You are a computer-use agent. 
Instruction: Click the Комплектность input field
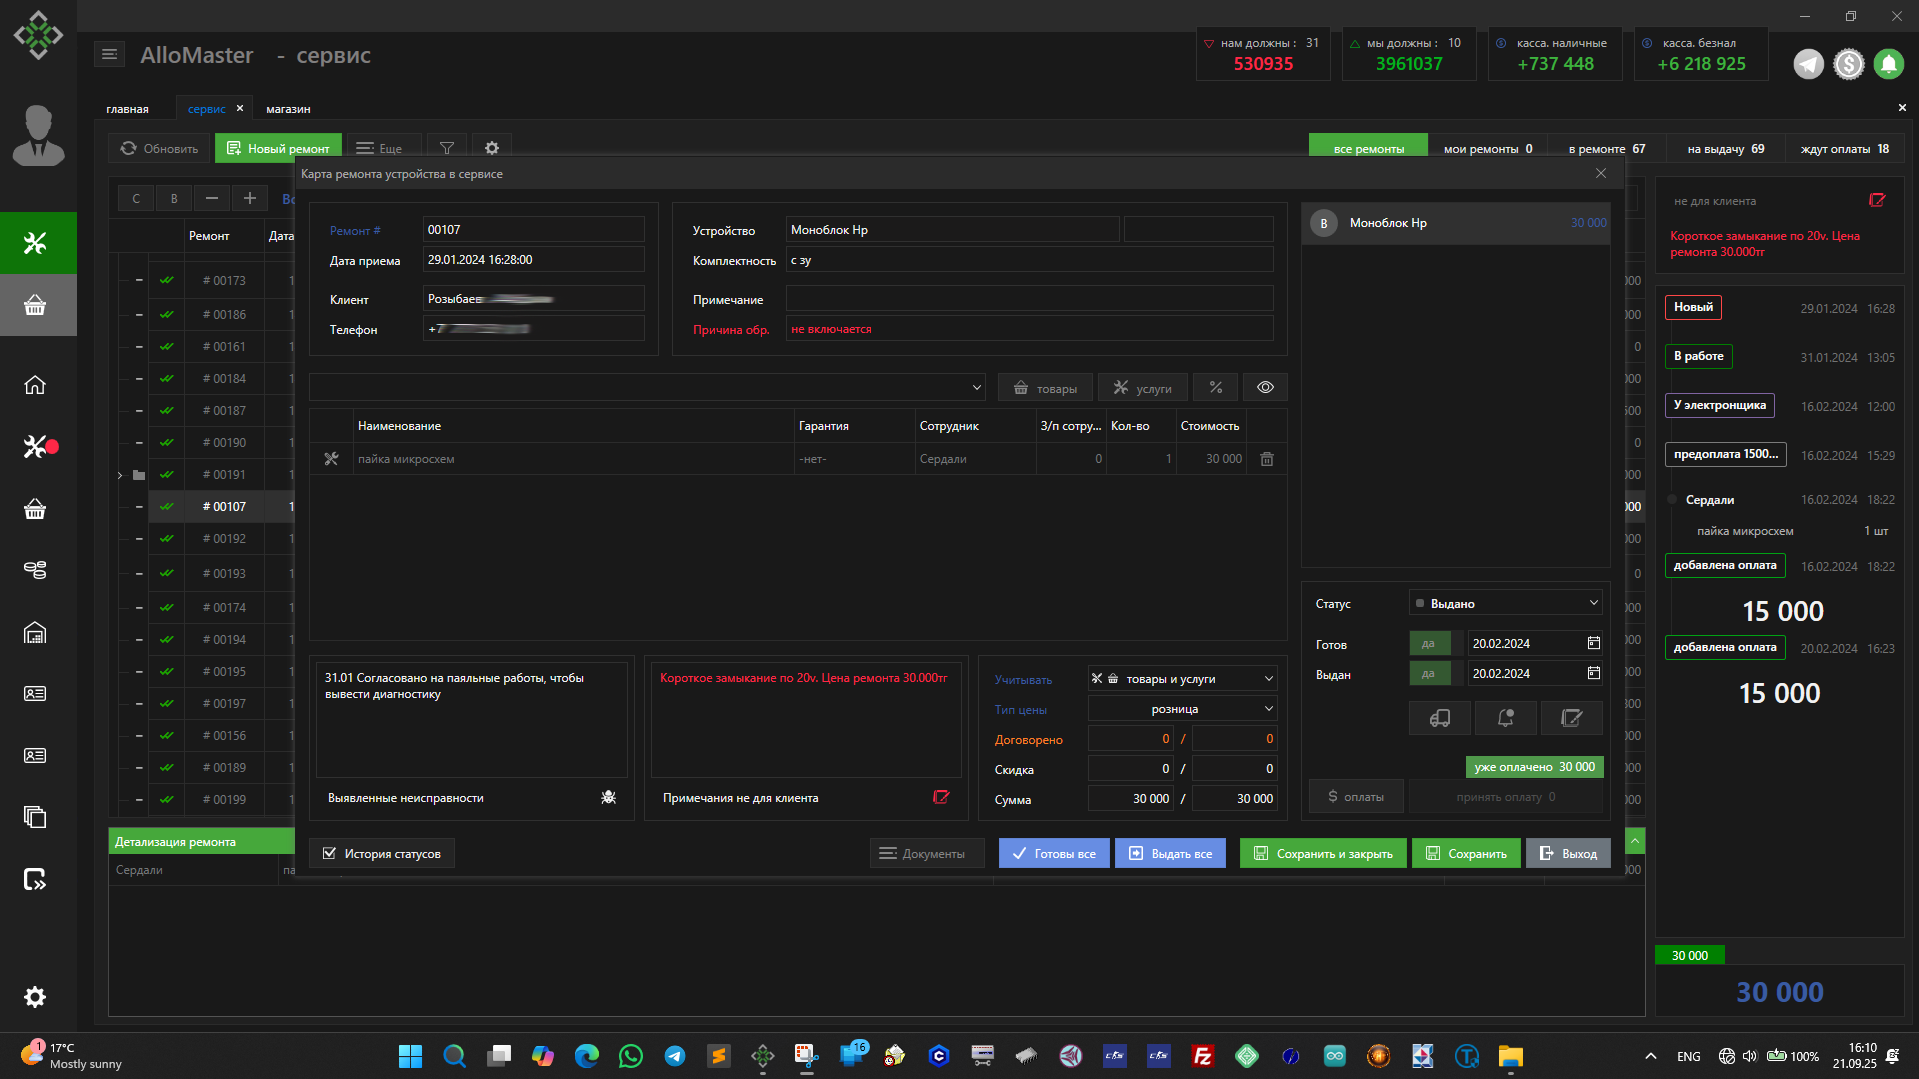click(1028, 260)
